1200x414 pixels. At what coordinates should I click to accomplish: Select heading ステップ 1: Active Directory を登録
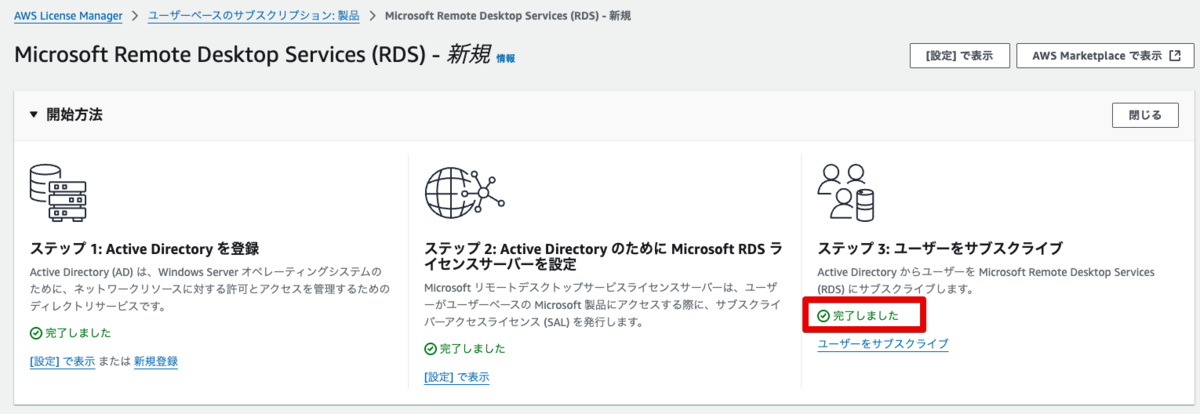pos(145,248)
